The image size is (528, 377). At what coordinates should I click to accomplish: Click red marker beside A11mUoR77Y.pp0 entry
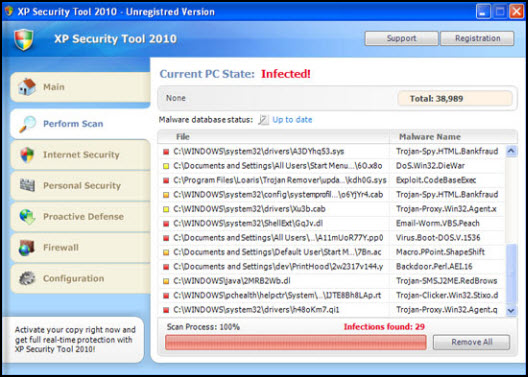coord(166,238)
